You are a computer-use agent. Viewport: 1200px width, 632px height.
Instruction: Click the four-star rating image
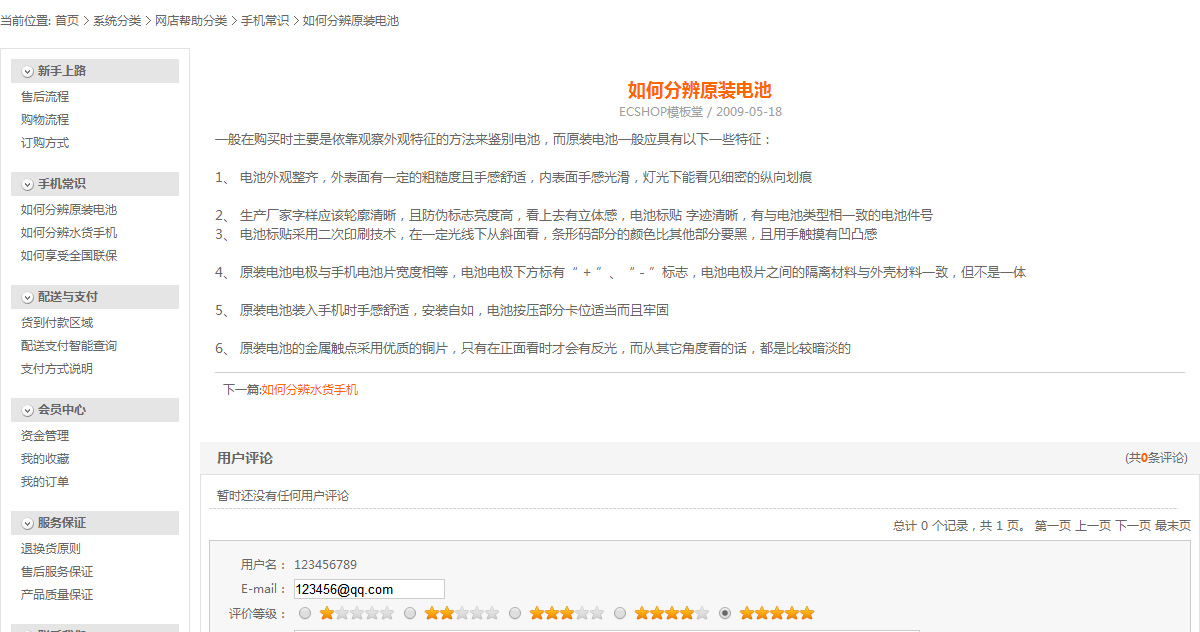coord(672,613)
